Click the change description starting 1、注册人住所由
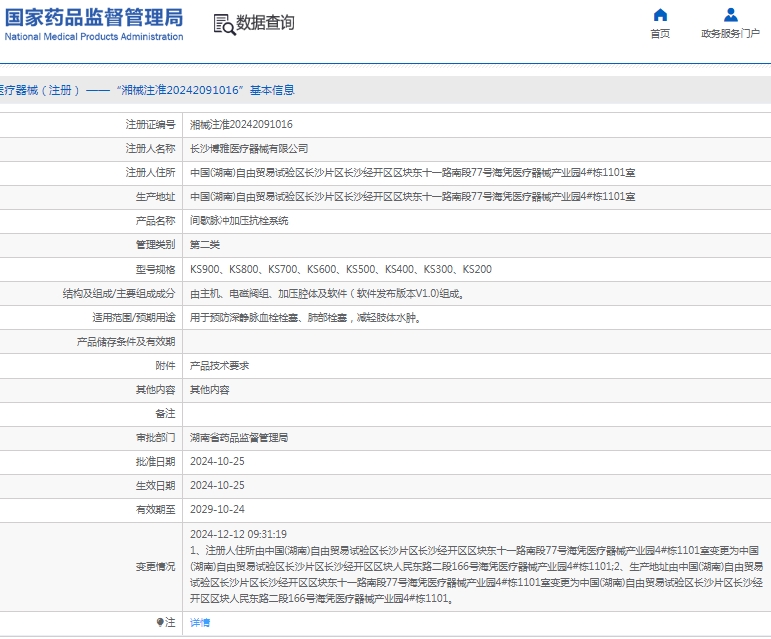The width and height of the screenshot is (771, 639). click(476, 575)
